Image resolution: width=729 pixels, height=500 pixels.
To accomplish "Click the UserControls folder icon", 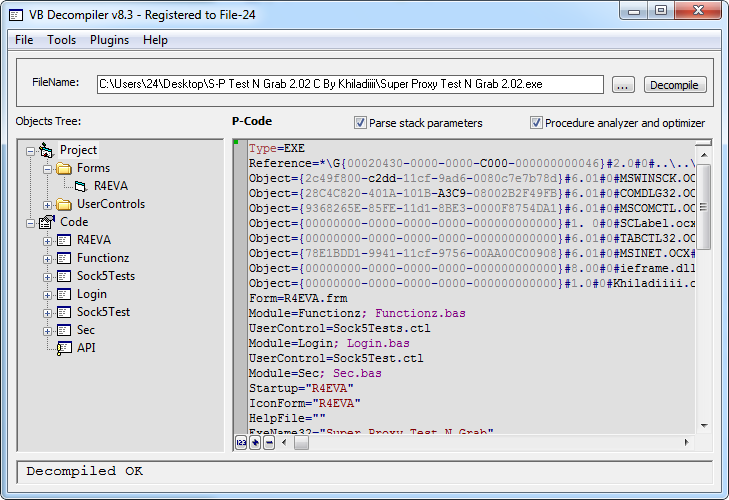I will [x=64, y=204].
